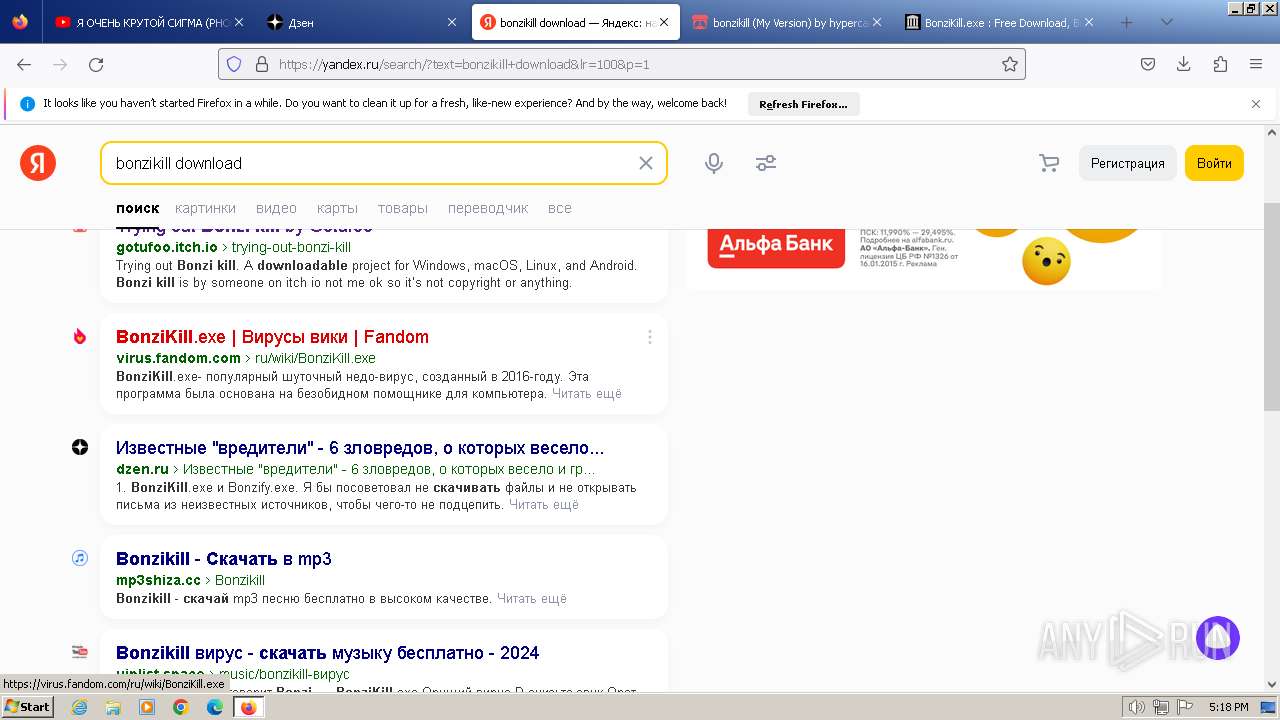Select the товары search category
Image resolution: width=1280 pixels, height=720 pixels.
[x=403, y=208]
